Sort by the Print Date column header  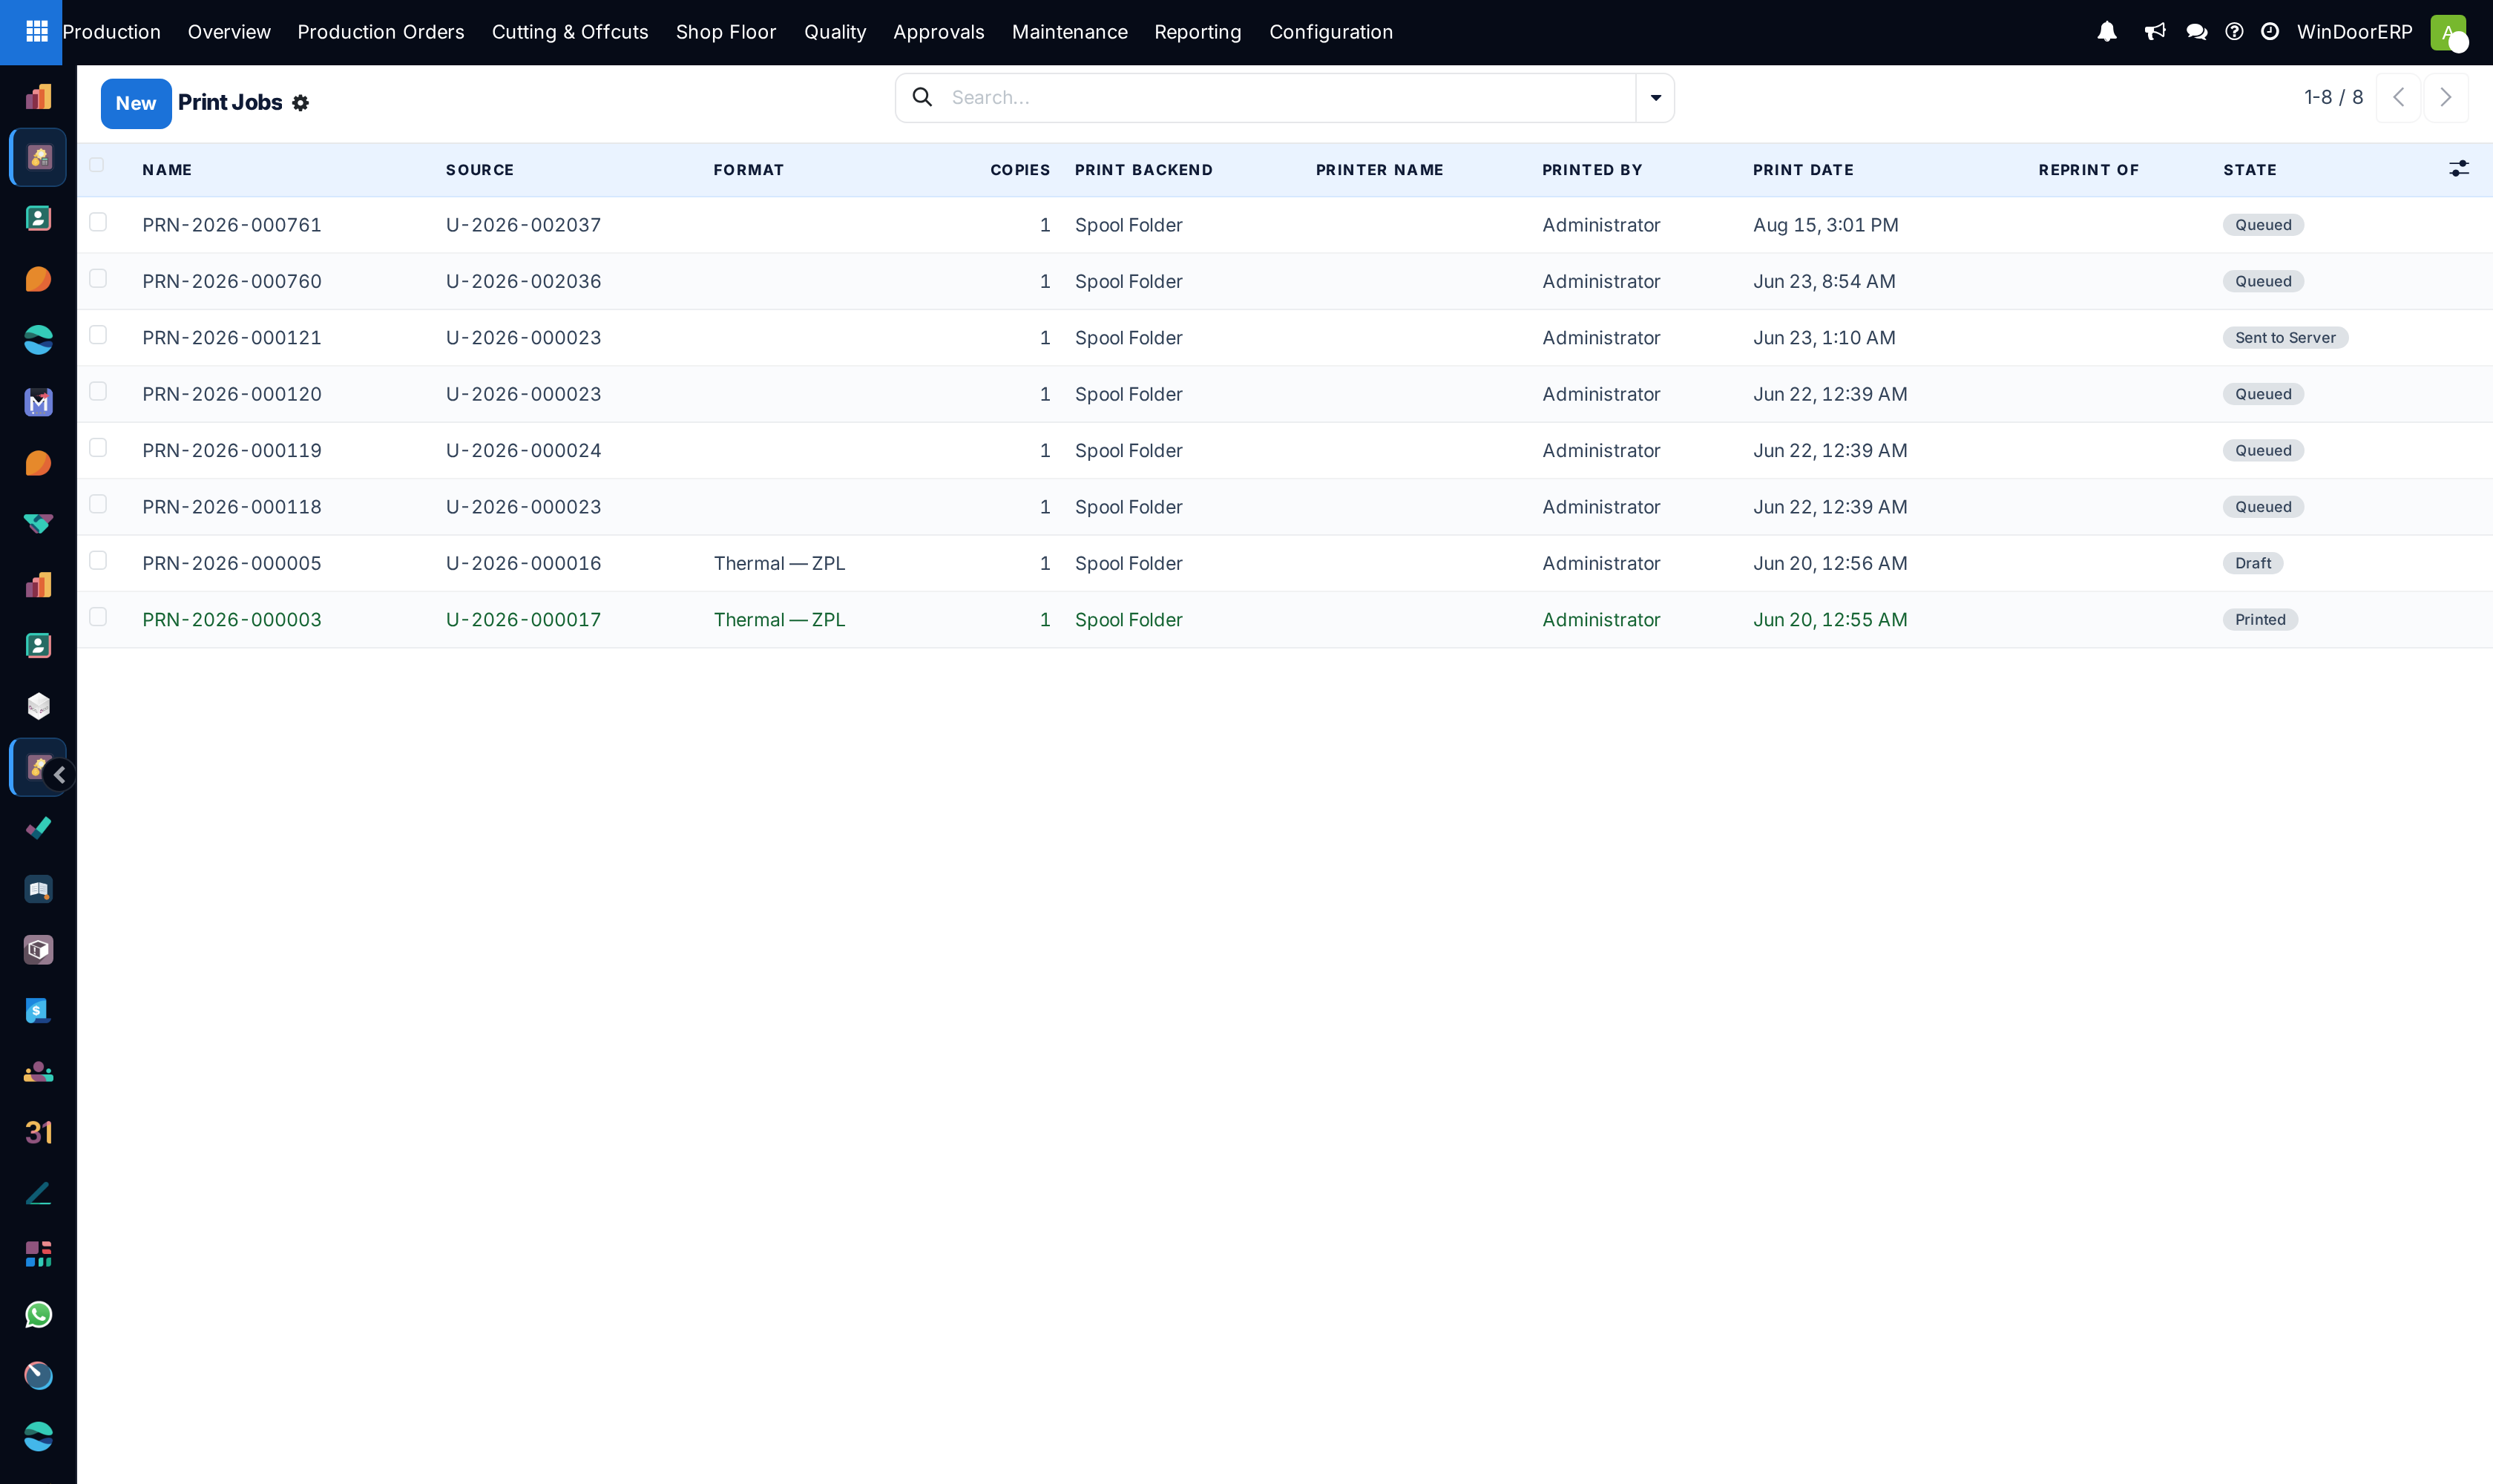point(1803,170)
